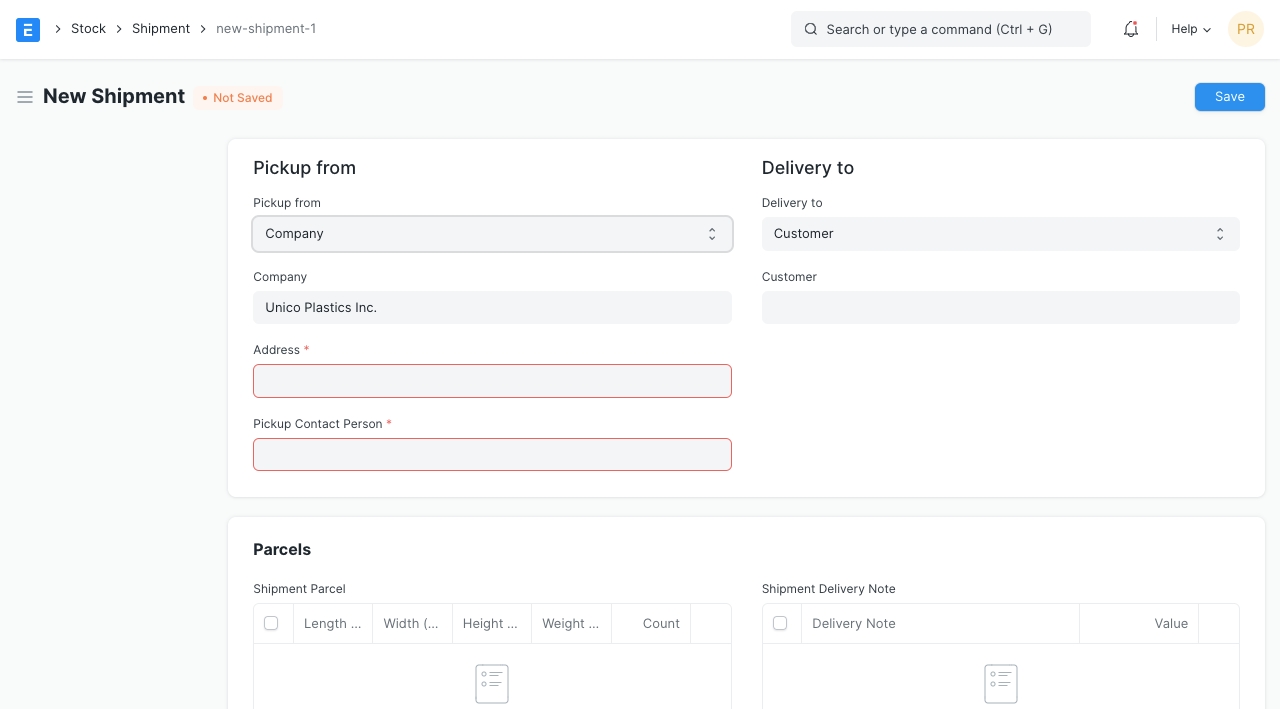Click the empty Shipment Parcel table icon
This screenshot has height=709, width=1280.
(492, 683)
